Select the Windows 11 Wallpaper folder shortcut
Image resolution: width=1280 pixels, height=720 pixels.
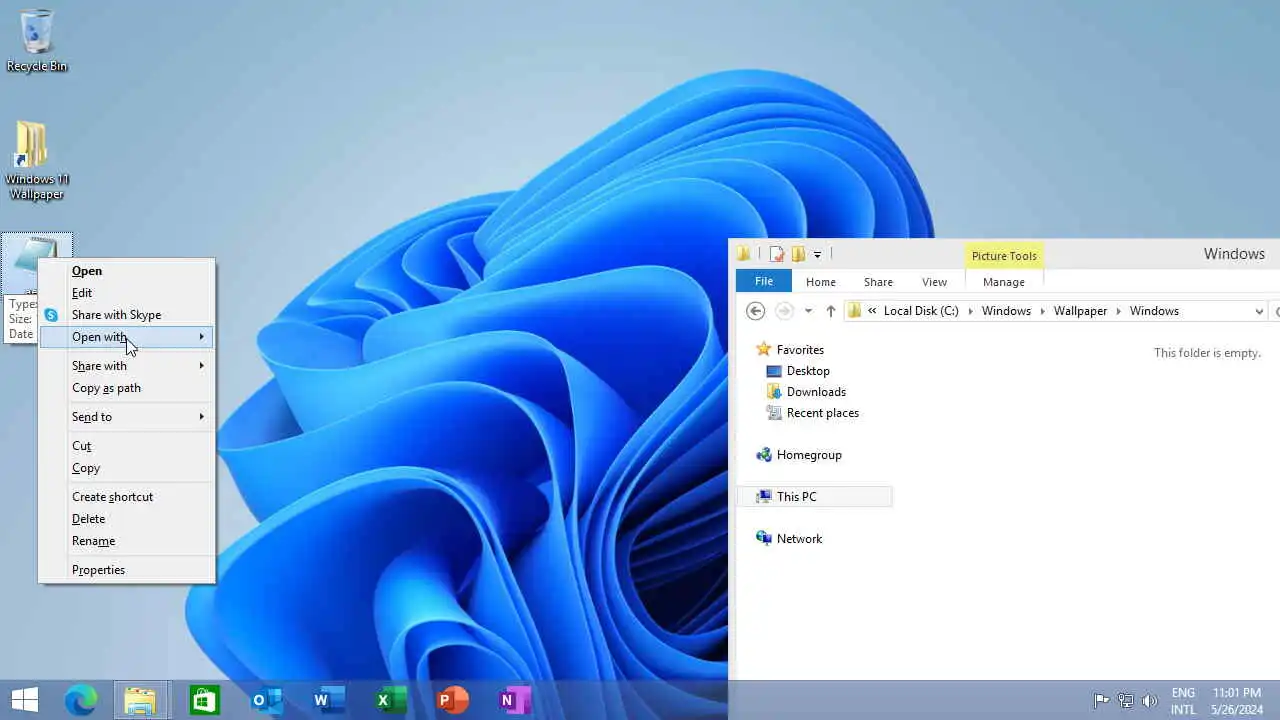click(37, 160)
